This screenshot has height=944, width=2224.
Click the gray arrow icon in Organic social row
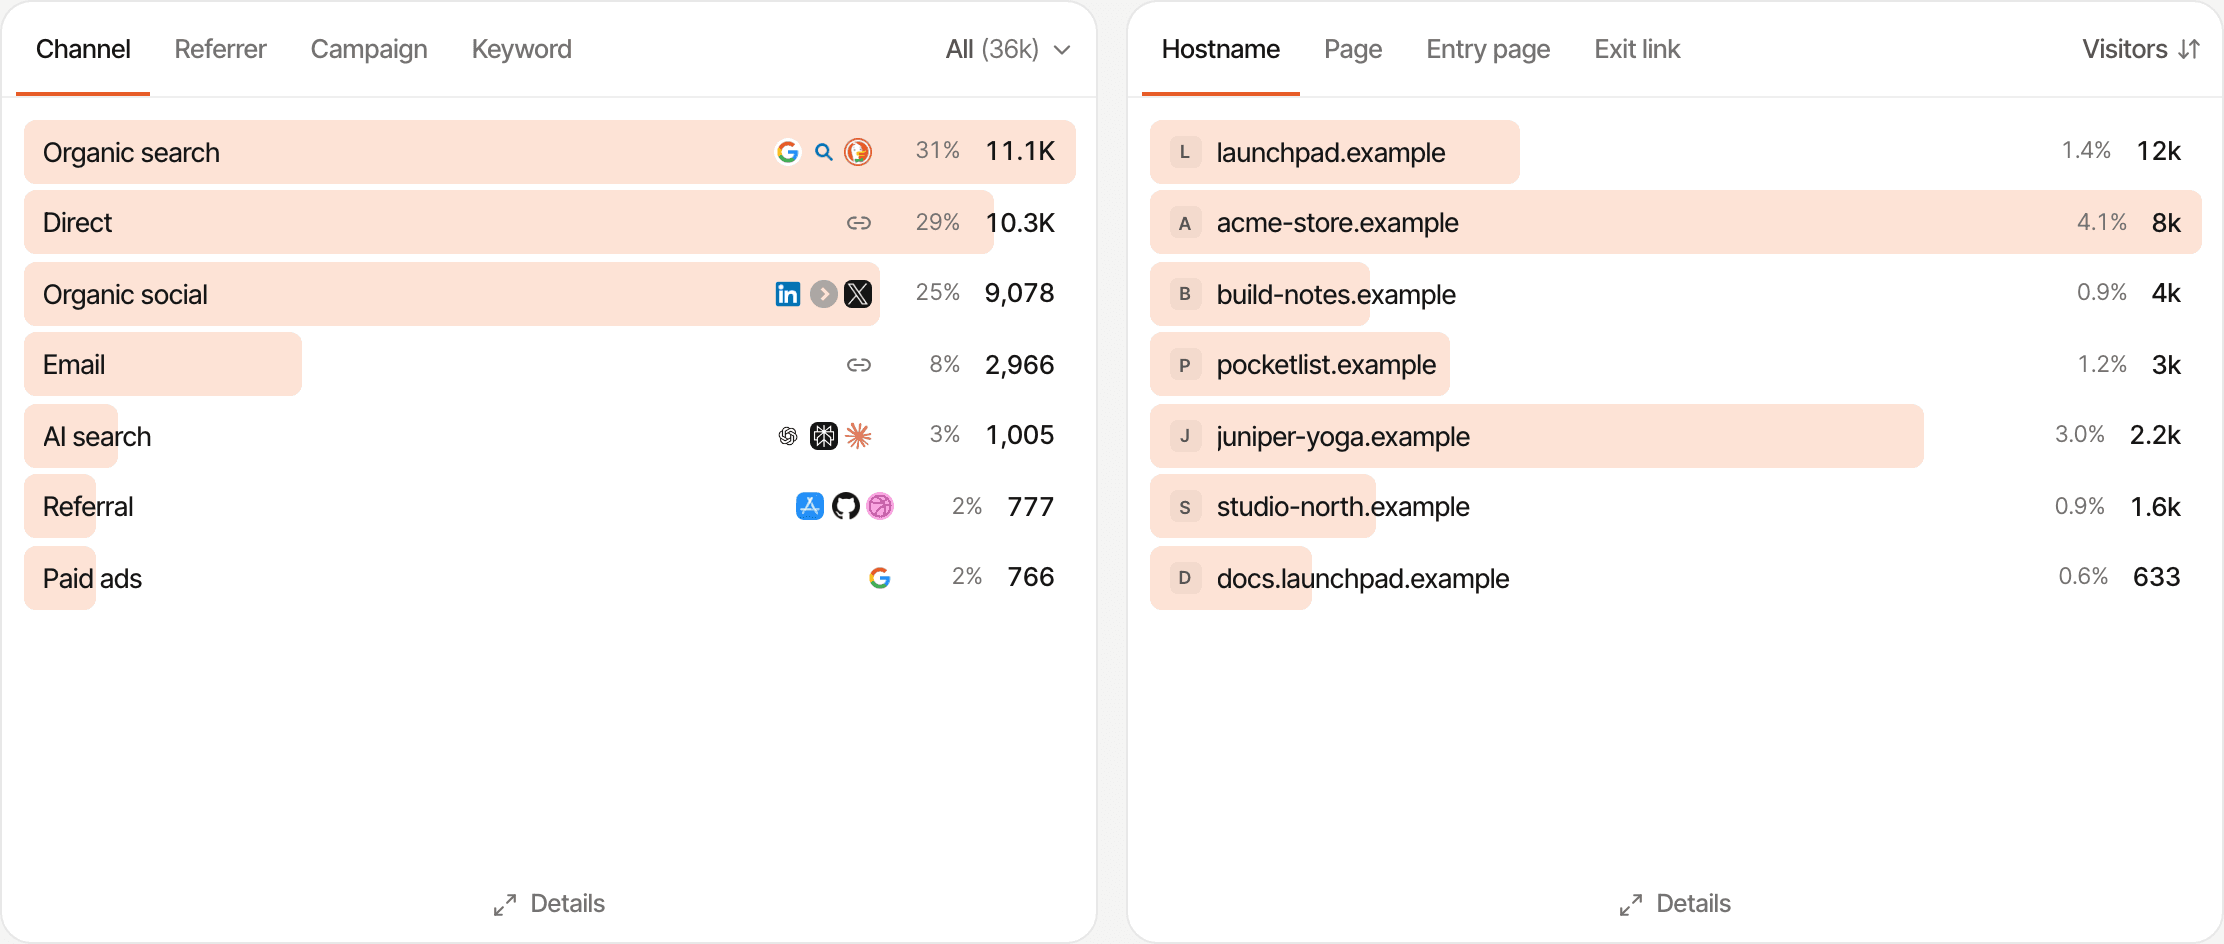[x=824, y=294]
